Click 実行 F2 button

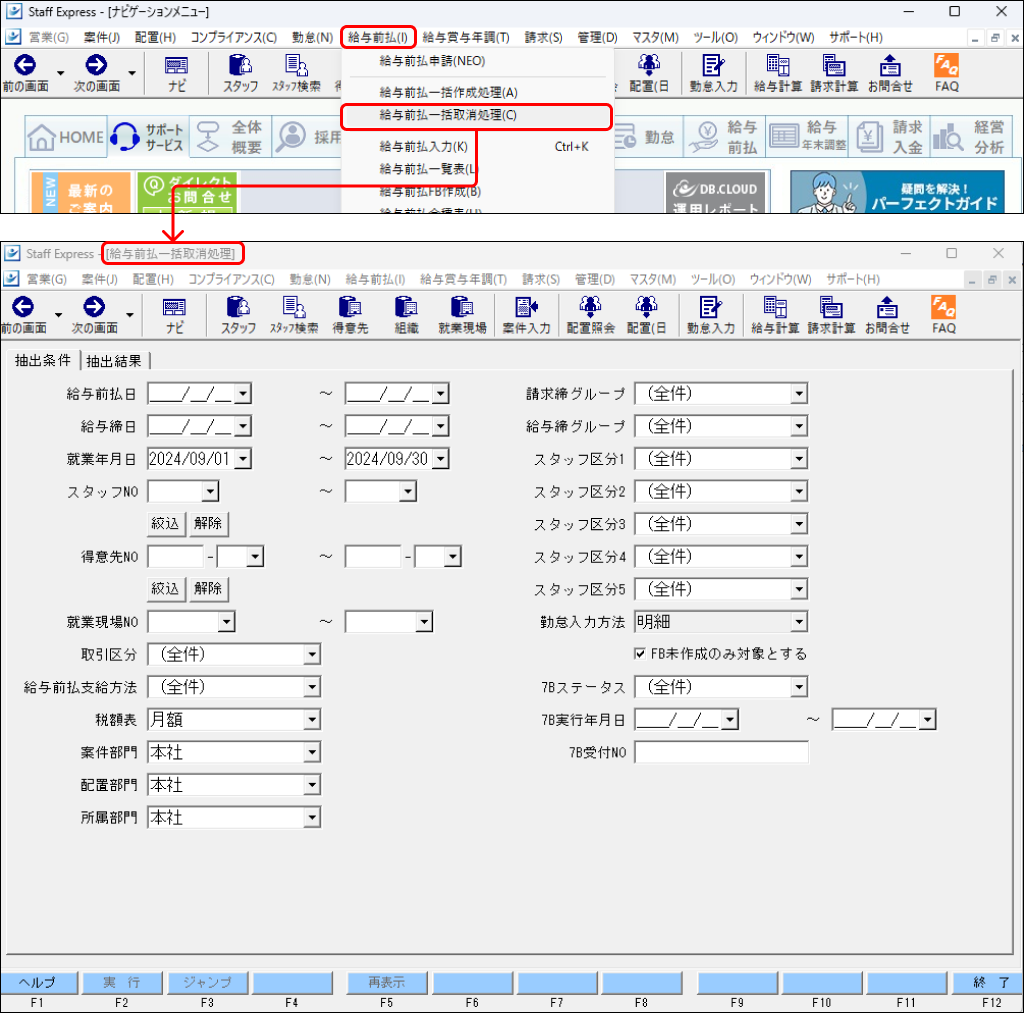(122, 982)
